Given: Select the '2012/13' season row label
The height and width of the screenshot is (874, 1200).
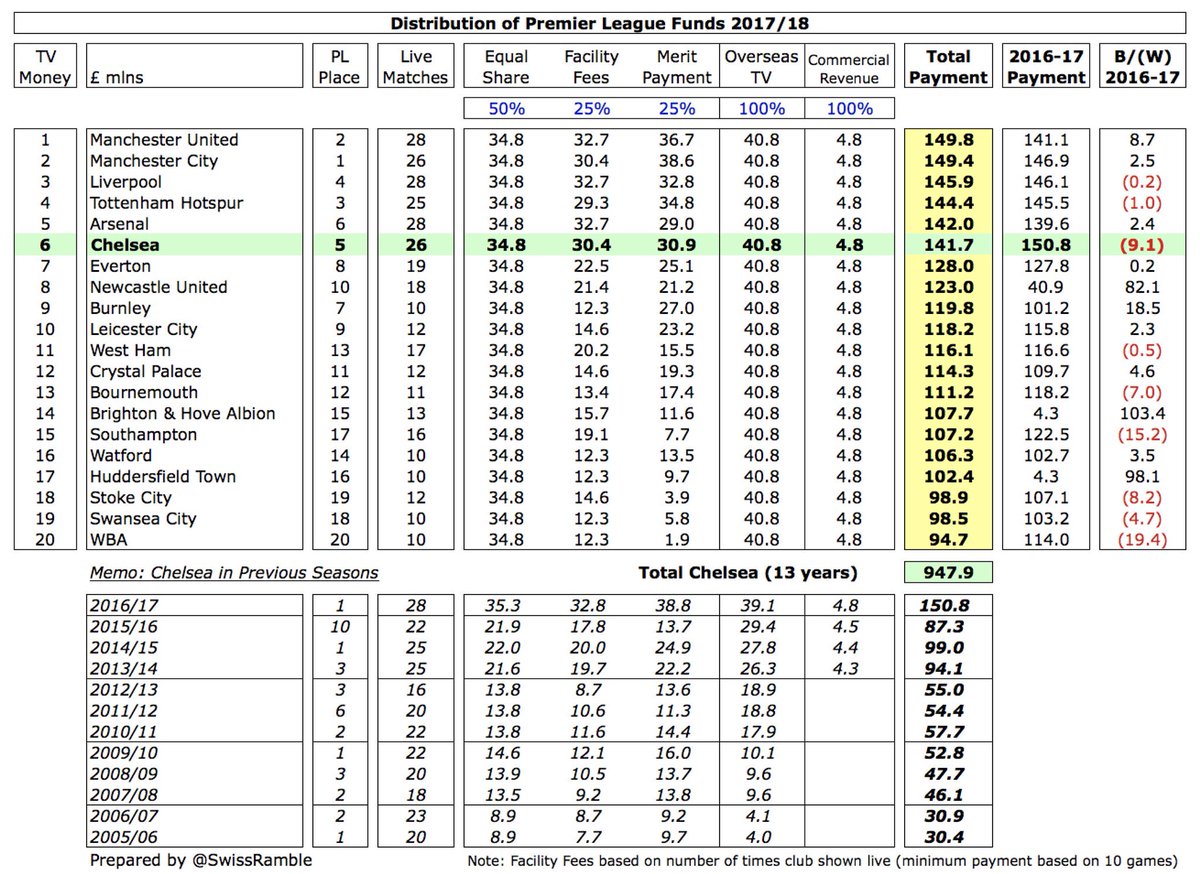Looking at the screenshot, I should point(124,690).
